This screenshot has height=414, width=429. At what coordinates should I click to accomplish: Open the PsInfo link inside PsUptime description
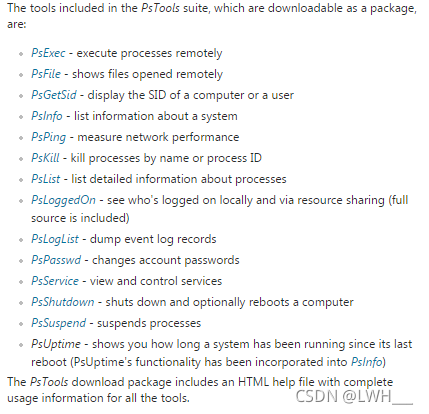[x=367, y=362]
